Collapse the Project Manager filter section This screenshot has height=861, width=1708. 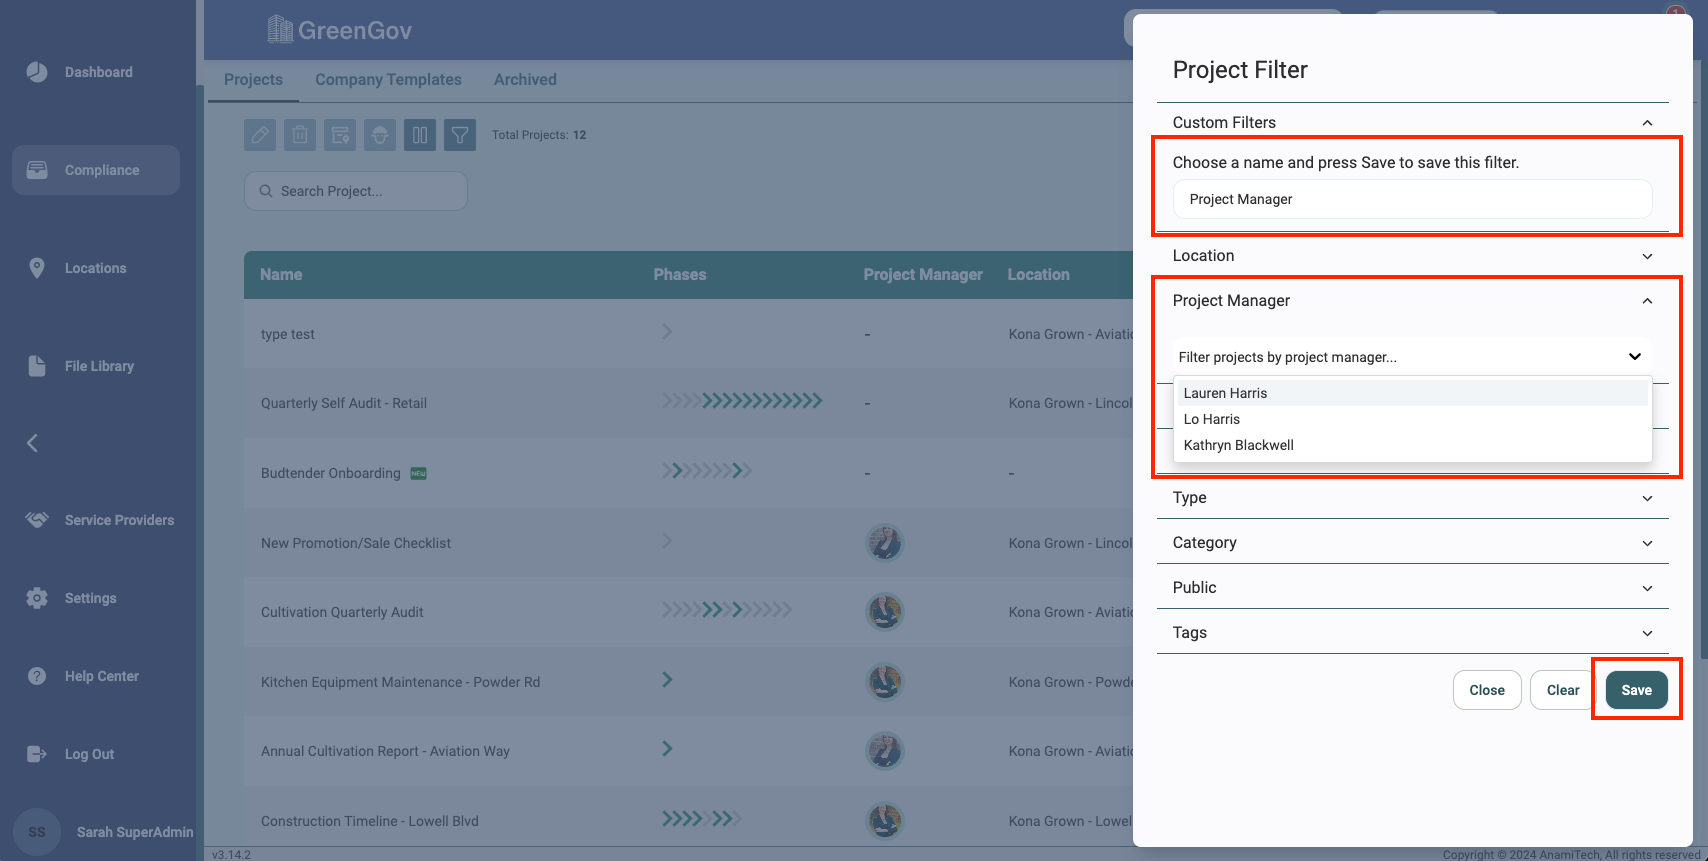point(1647,301)
